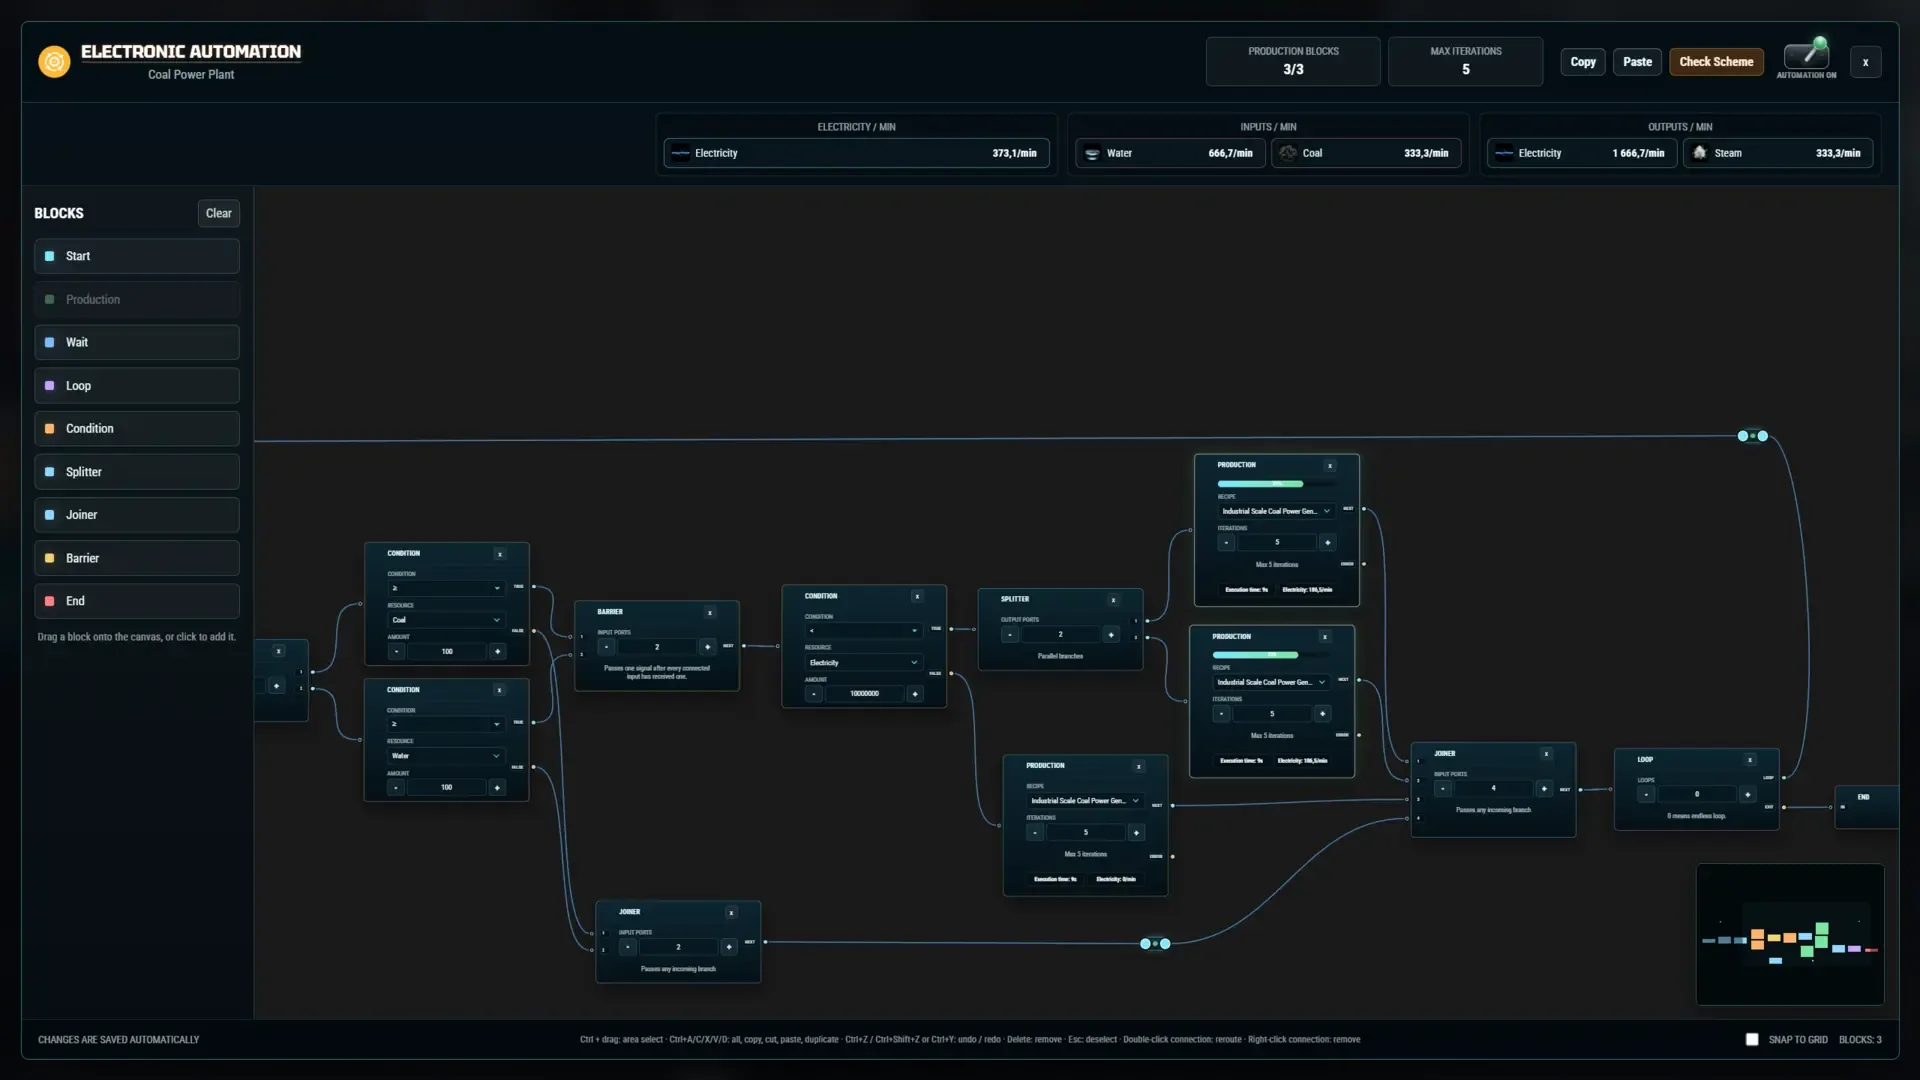This screenshot has height=1080, width=1920.
Task: Close the Joiner block with 4 ports
Action: tap(1547, 754)
